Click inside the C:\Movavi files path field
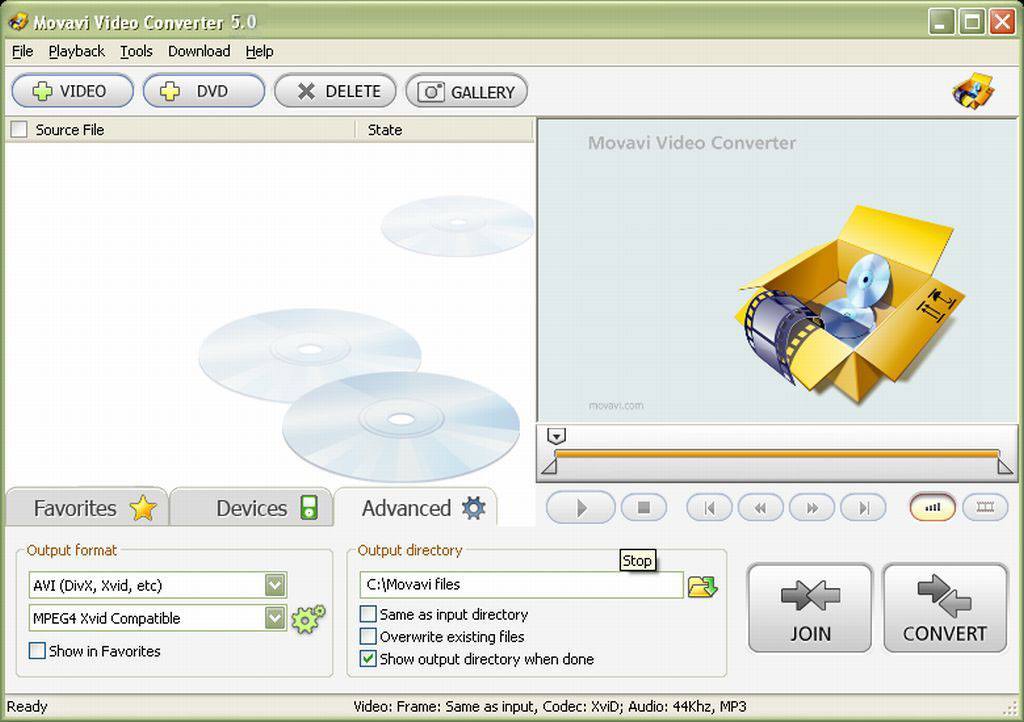 pos(520,586)
